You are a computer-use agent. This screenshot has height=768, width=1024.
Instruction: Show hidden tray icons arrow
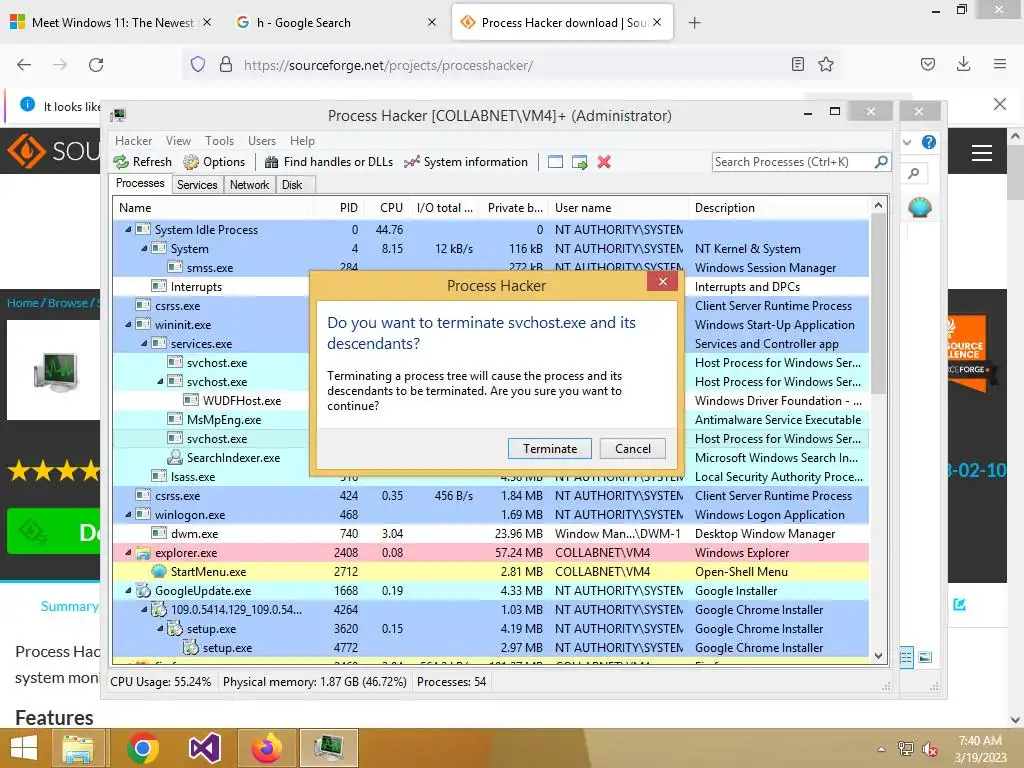click(881, 749)
